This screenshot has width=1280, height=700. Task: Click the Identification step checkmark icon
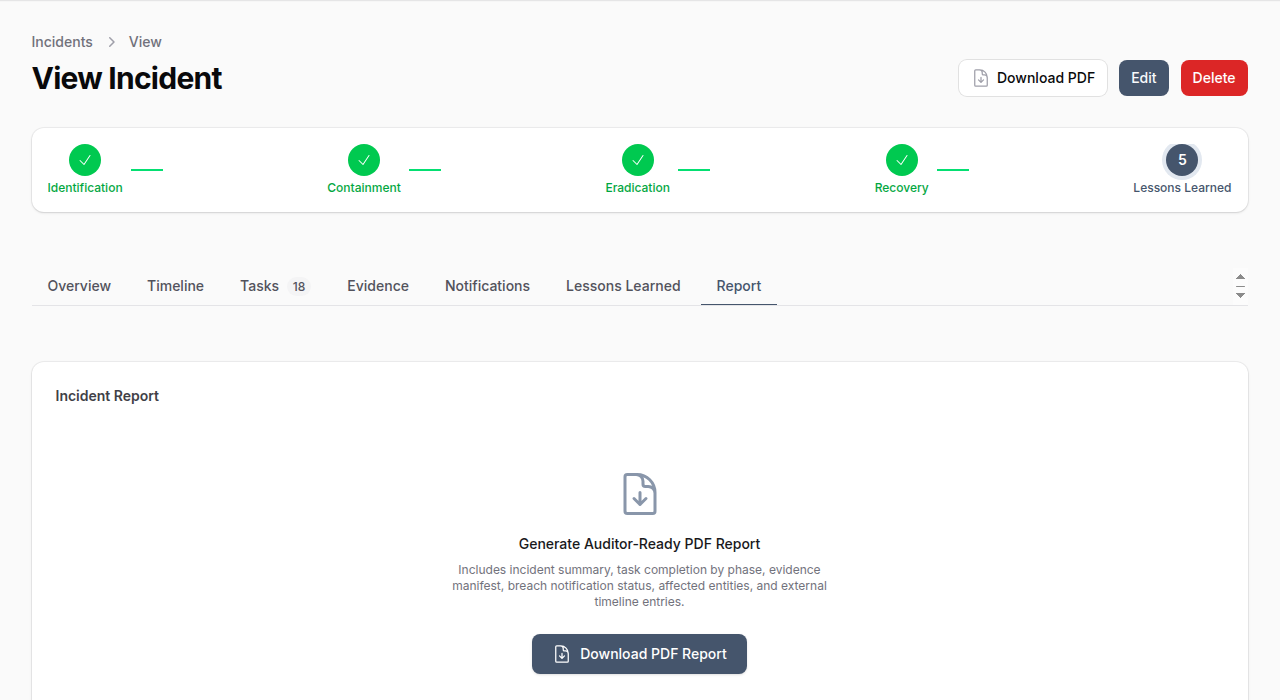coord(85,160)
